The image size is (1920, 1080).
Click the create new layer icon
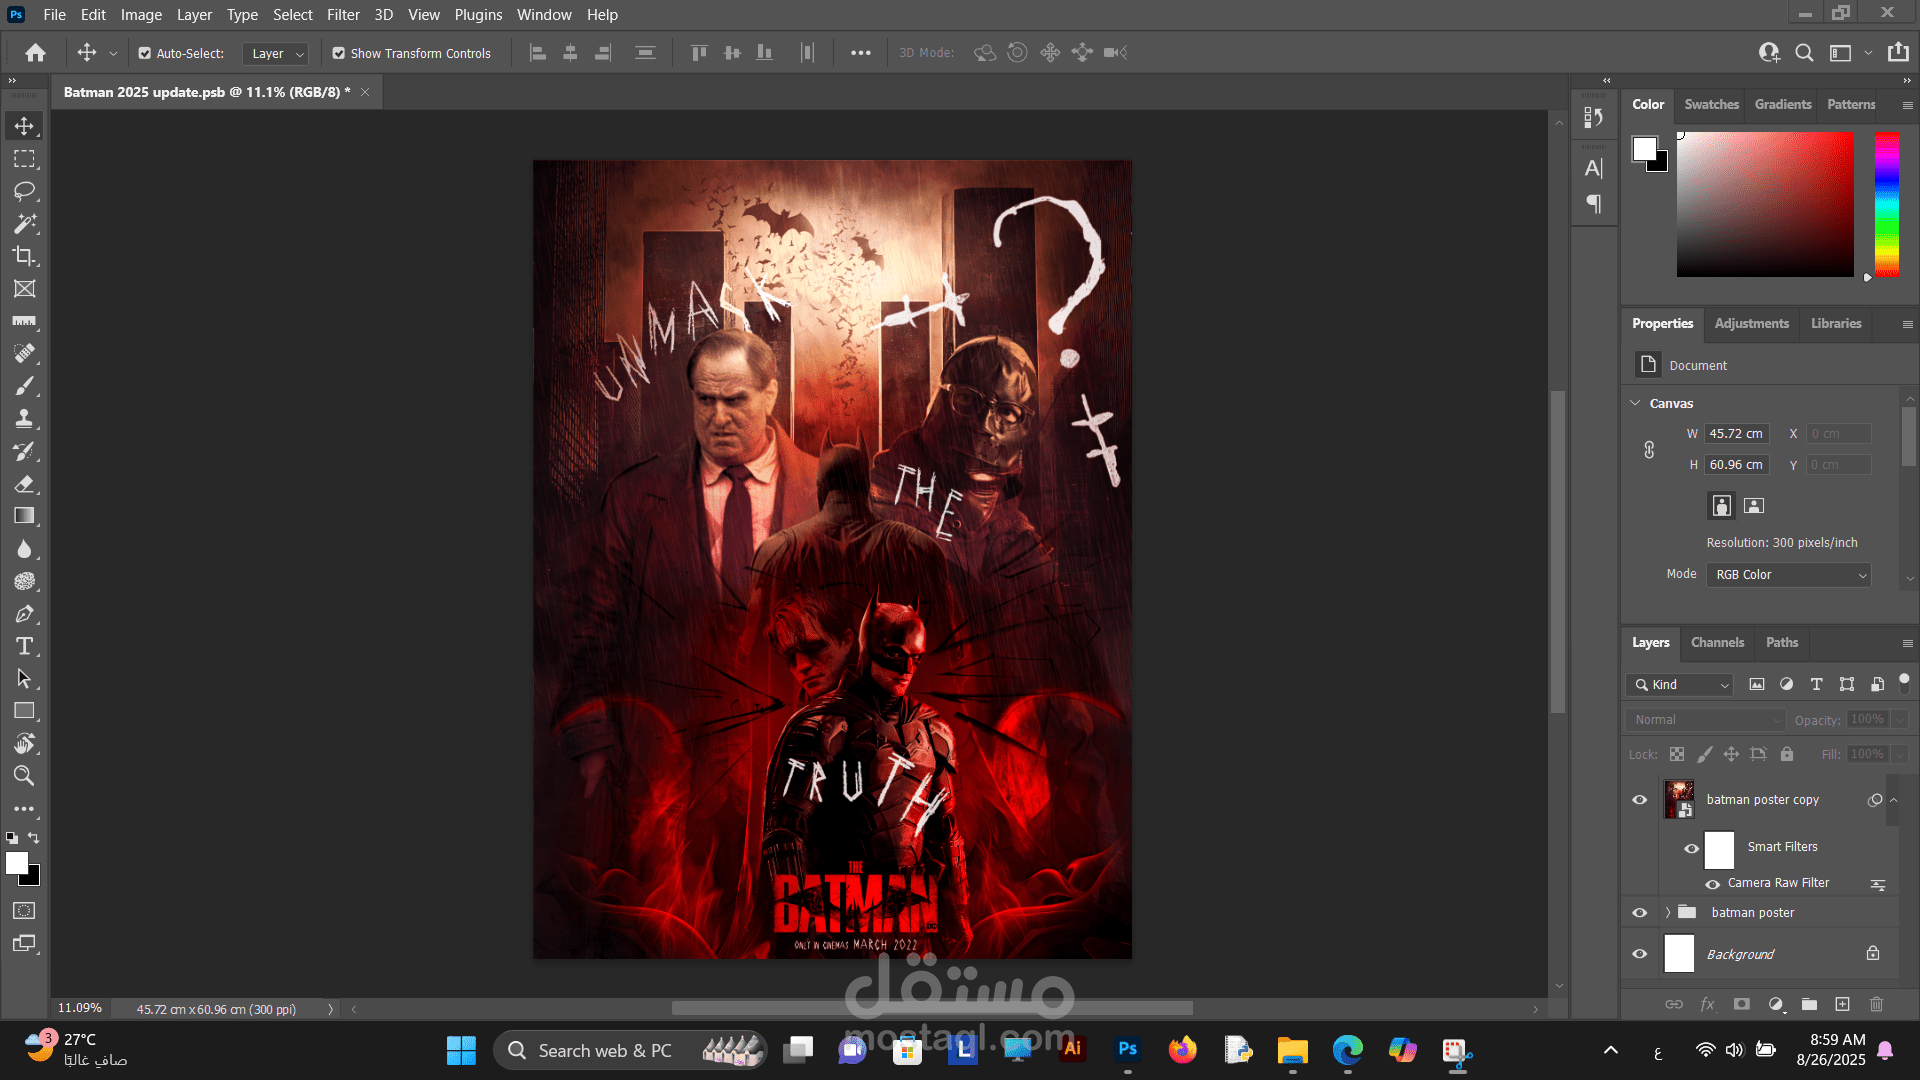[1842, 1004]
